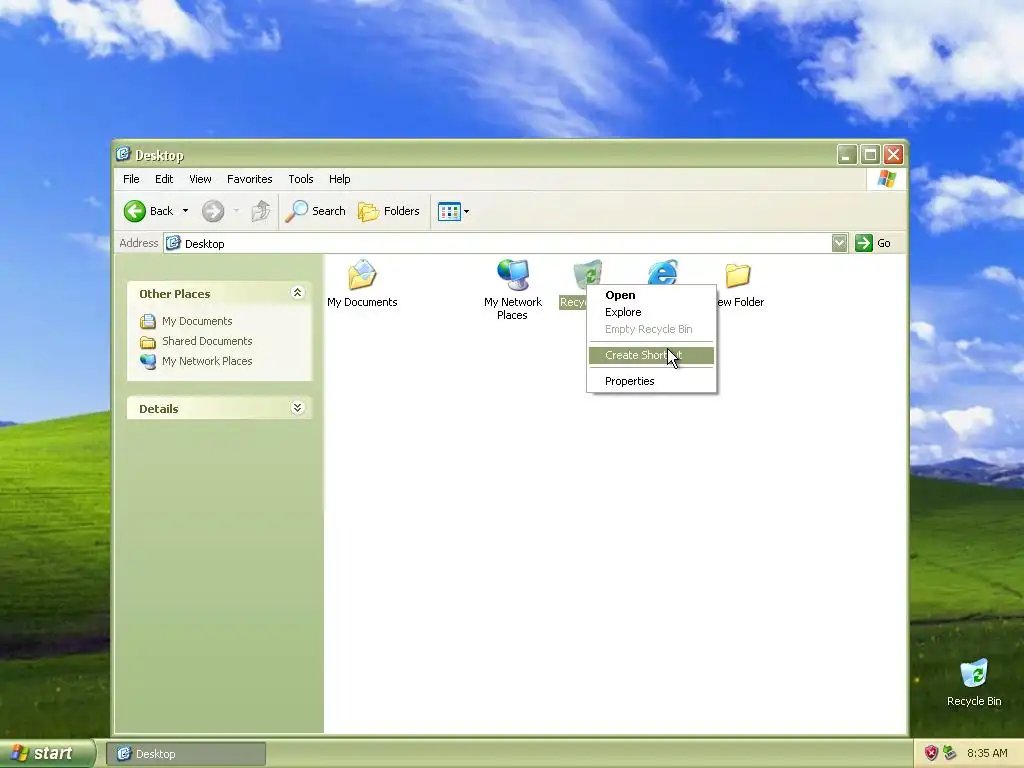Click the Desktop title bar icon

(123, 153)
